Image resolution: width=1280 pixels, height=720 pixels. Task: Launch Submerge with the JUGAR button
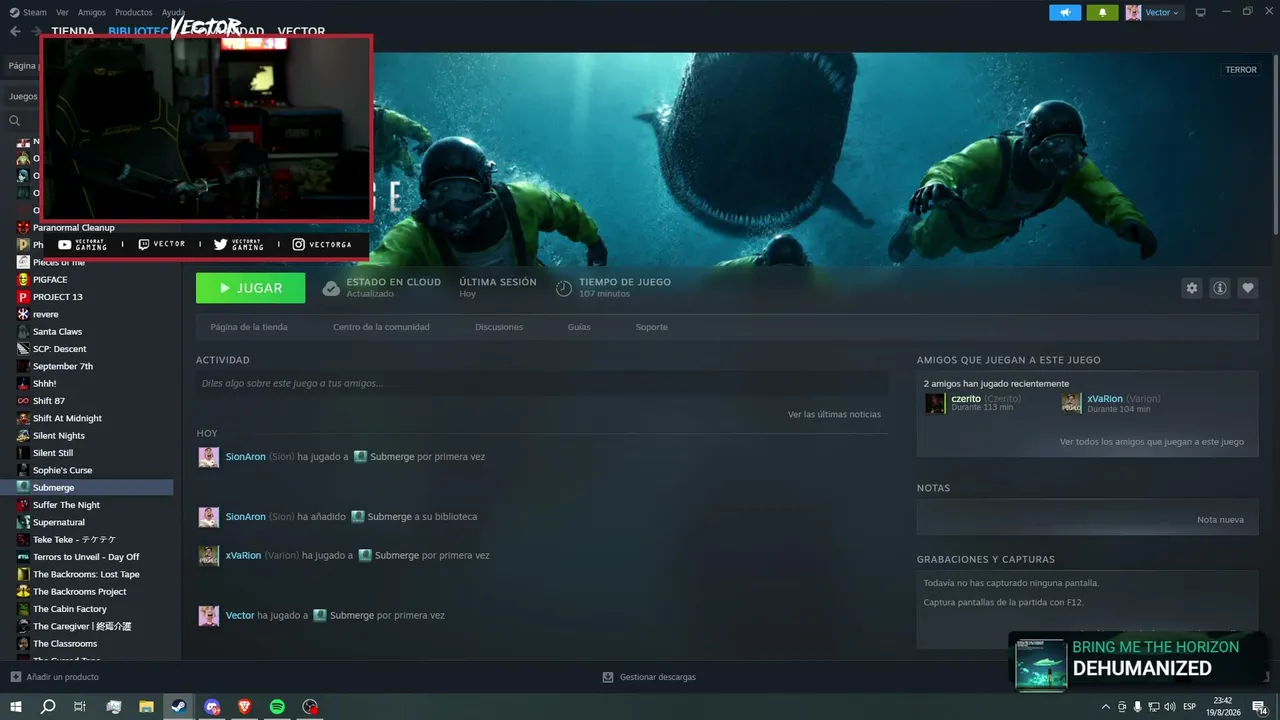pos(251,288)
